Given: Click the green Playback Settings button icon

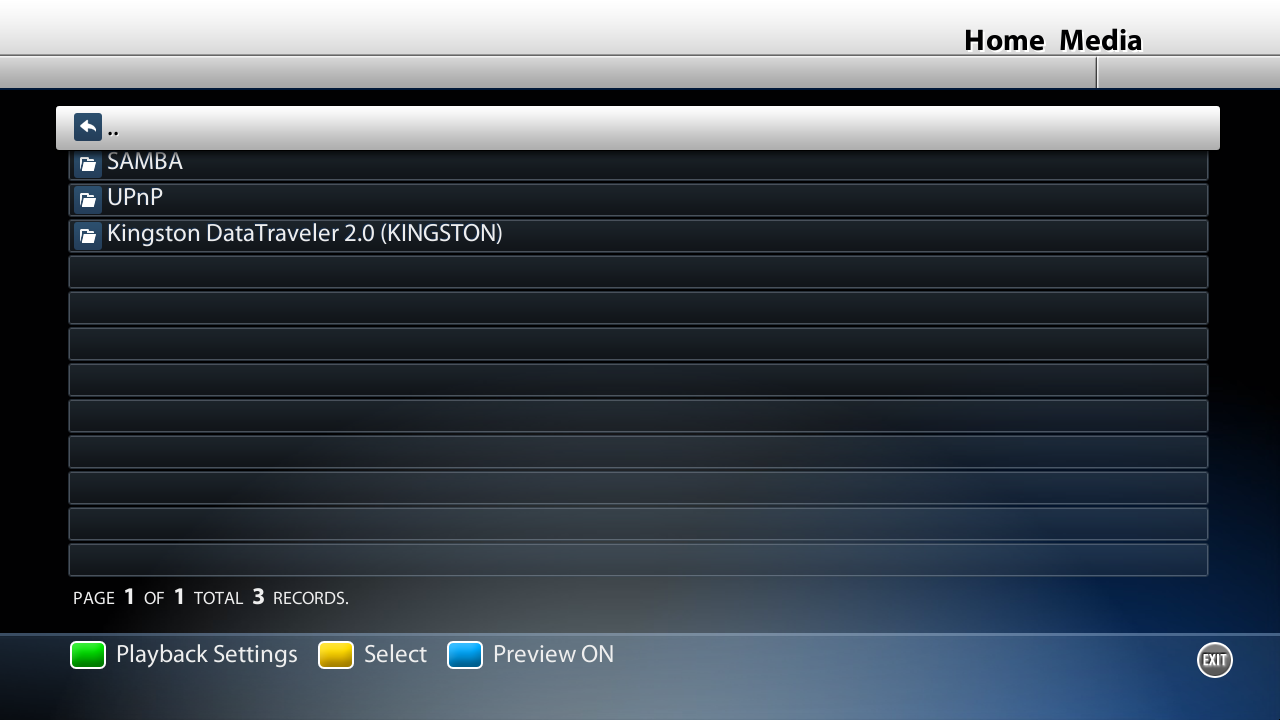Looking at the screenshot, I should (88, 655).
